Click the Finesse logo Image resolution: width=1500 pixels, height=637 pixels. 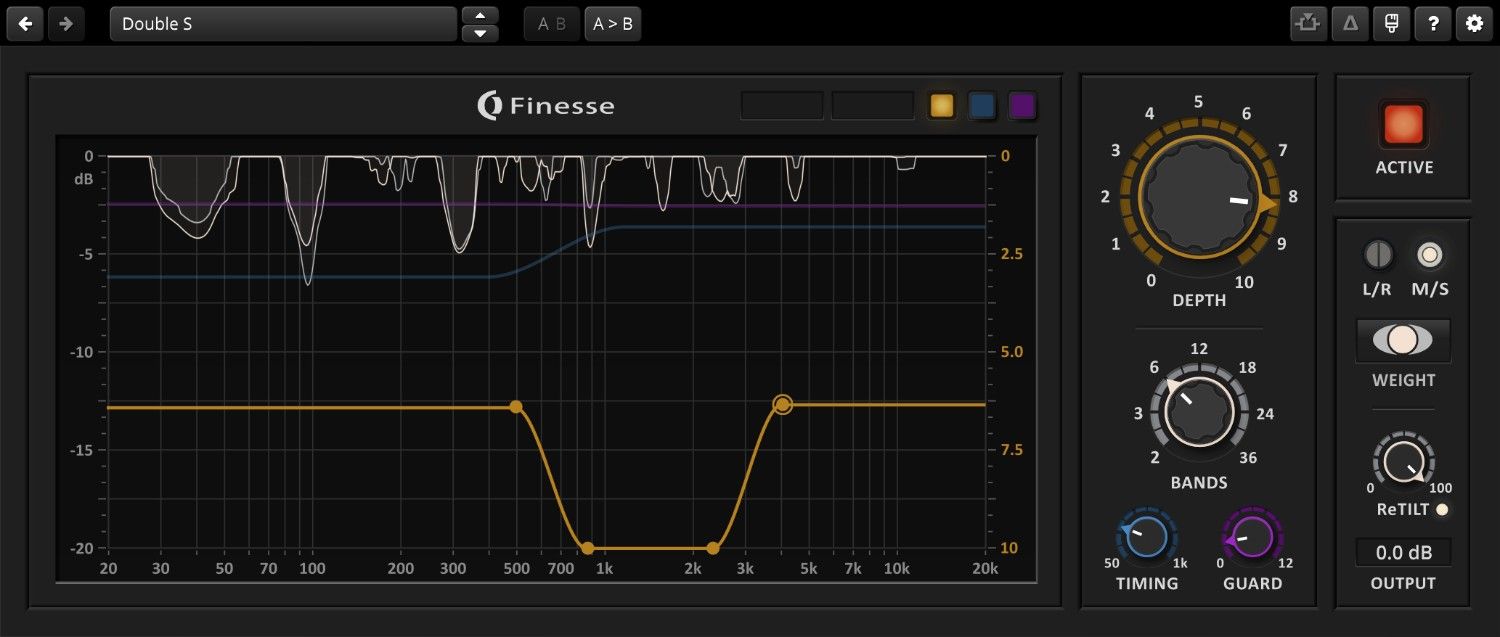click(546, 106)
